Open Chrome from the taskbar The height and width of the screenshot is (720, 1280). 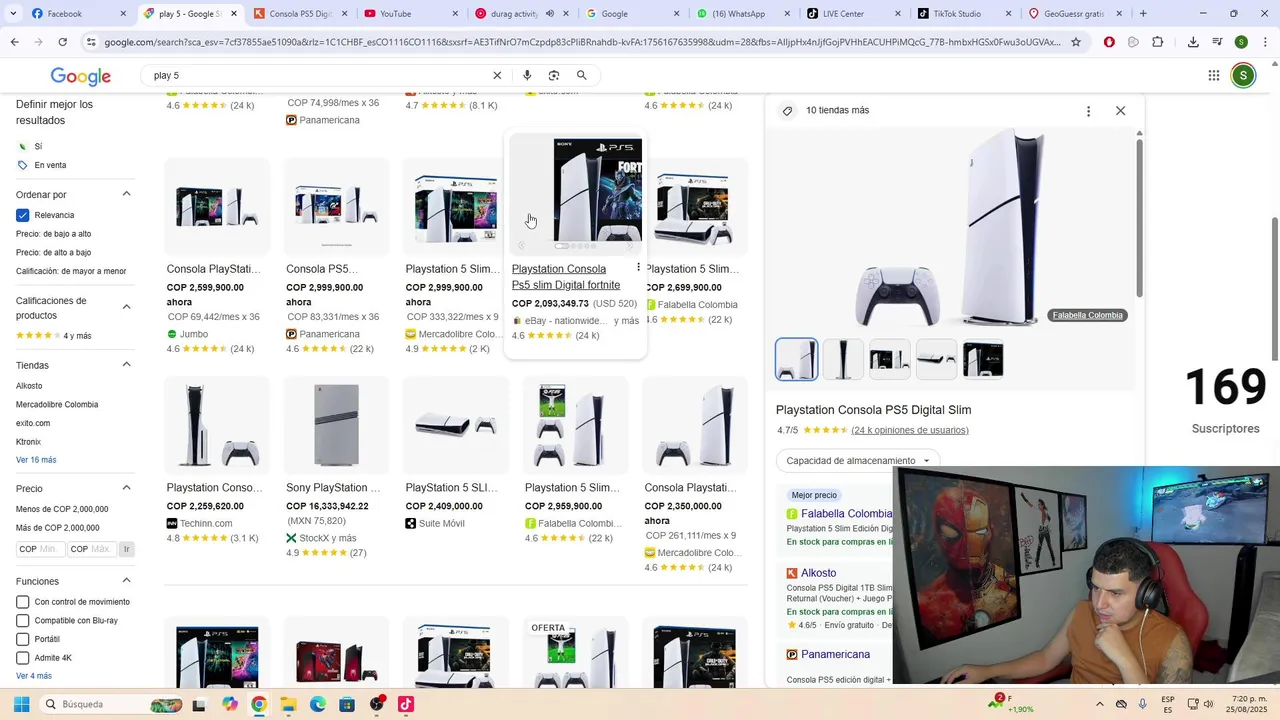(x=259, y=704)
